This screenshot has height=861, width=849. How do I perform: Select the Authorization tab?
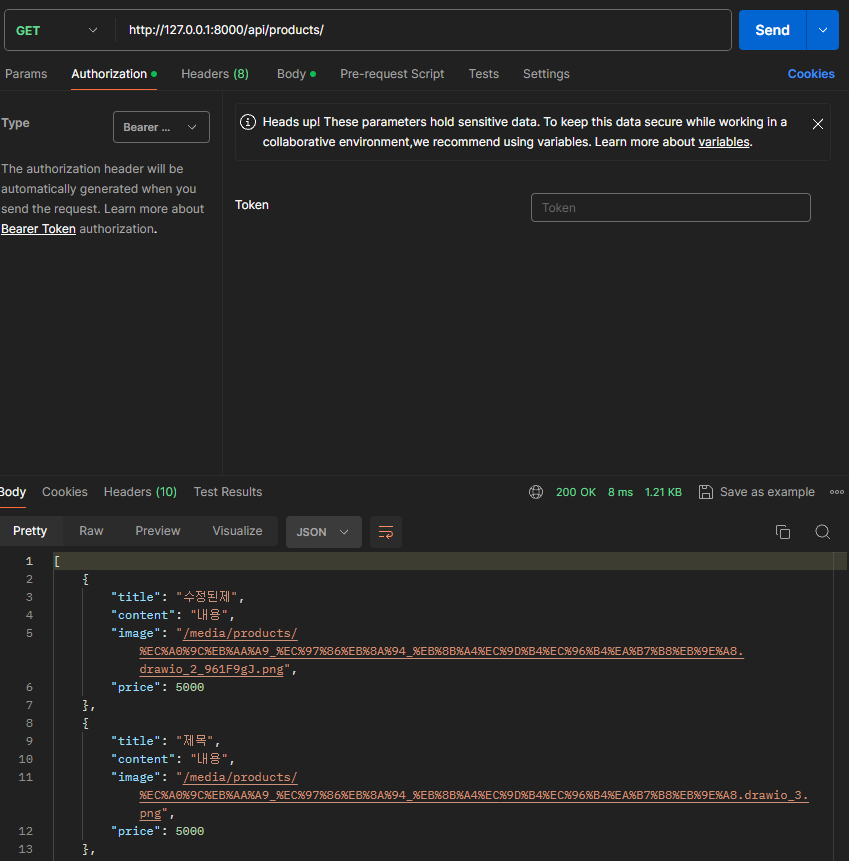click(114, 74)
